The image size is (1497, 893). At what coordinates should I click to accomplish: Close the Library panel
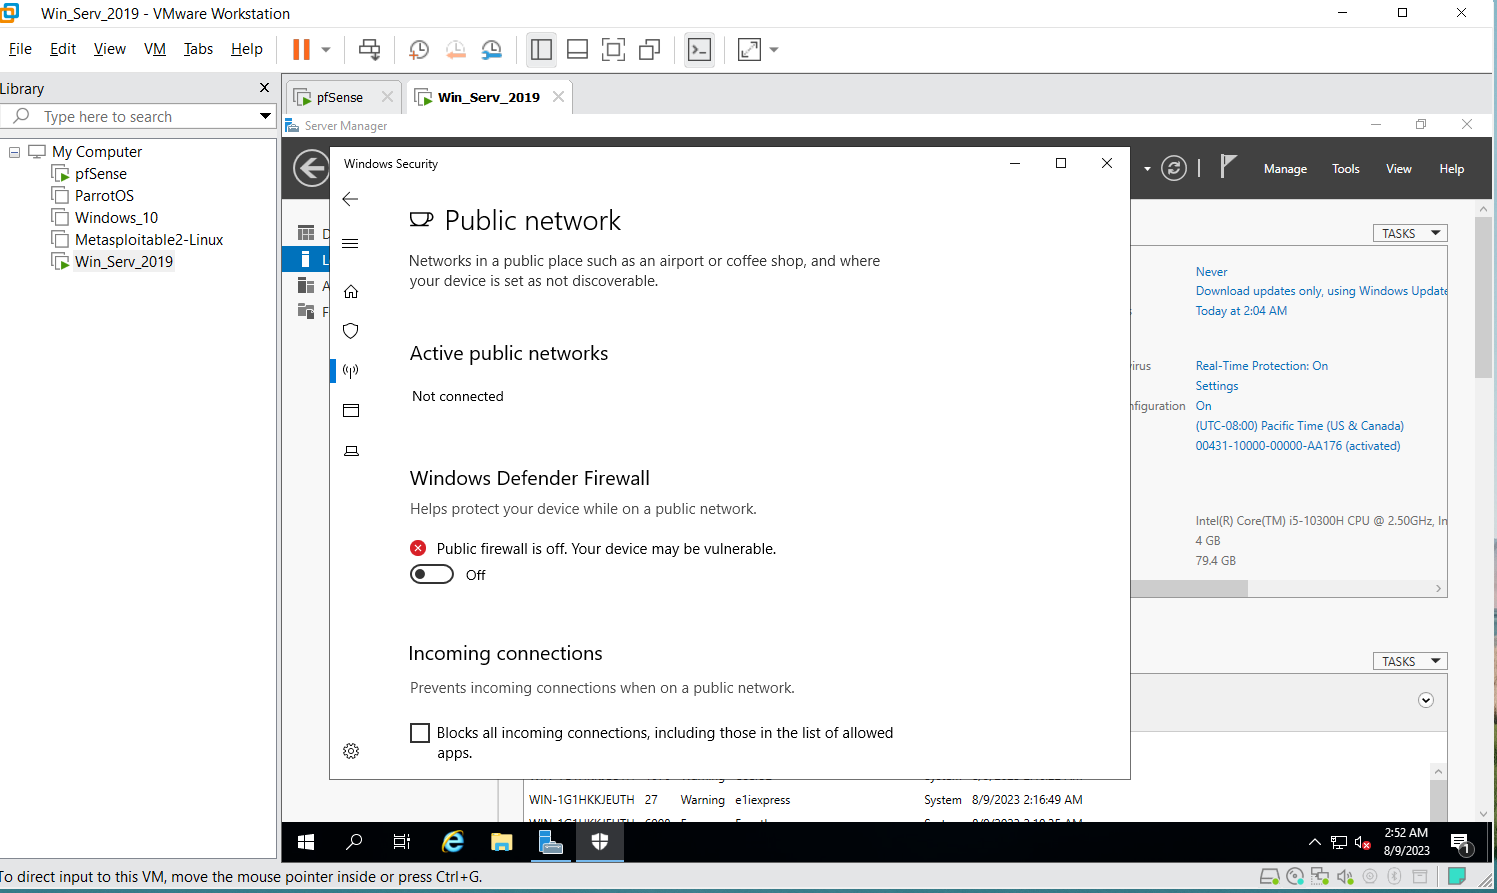click(264, 88)
